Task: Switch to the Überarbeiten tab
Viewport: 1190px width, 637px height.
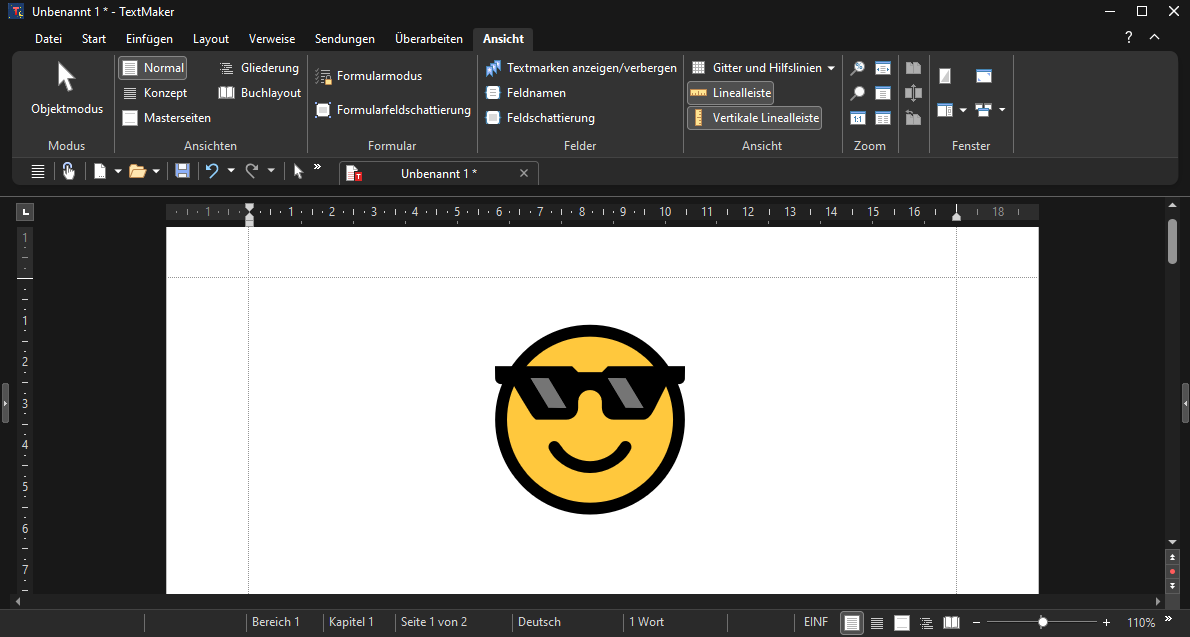Action: 428,39
